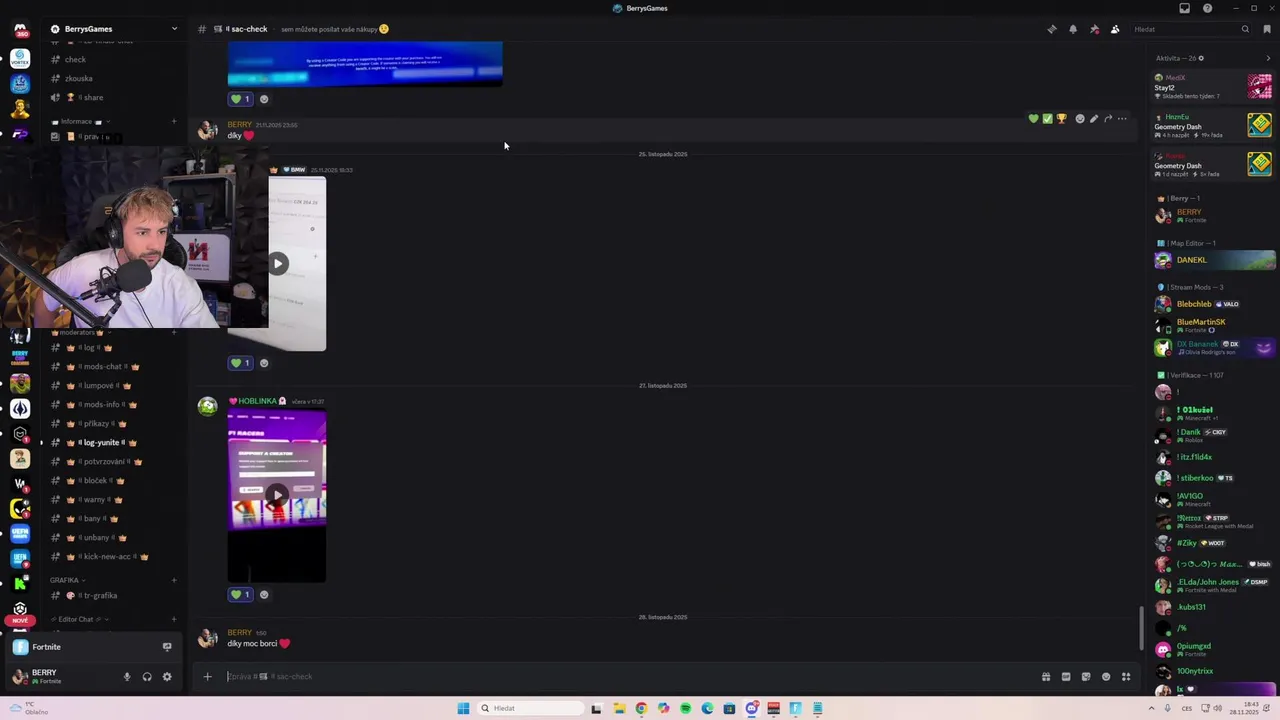Open user settings gear
The width and height of the screenshot is (1280, 720).
[167, 677]
